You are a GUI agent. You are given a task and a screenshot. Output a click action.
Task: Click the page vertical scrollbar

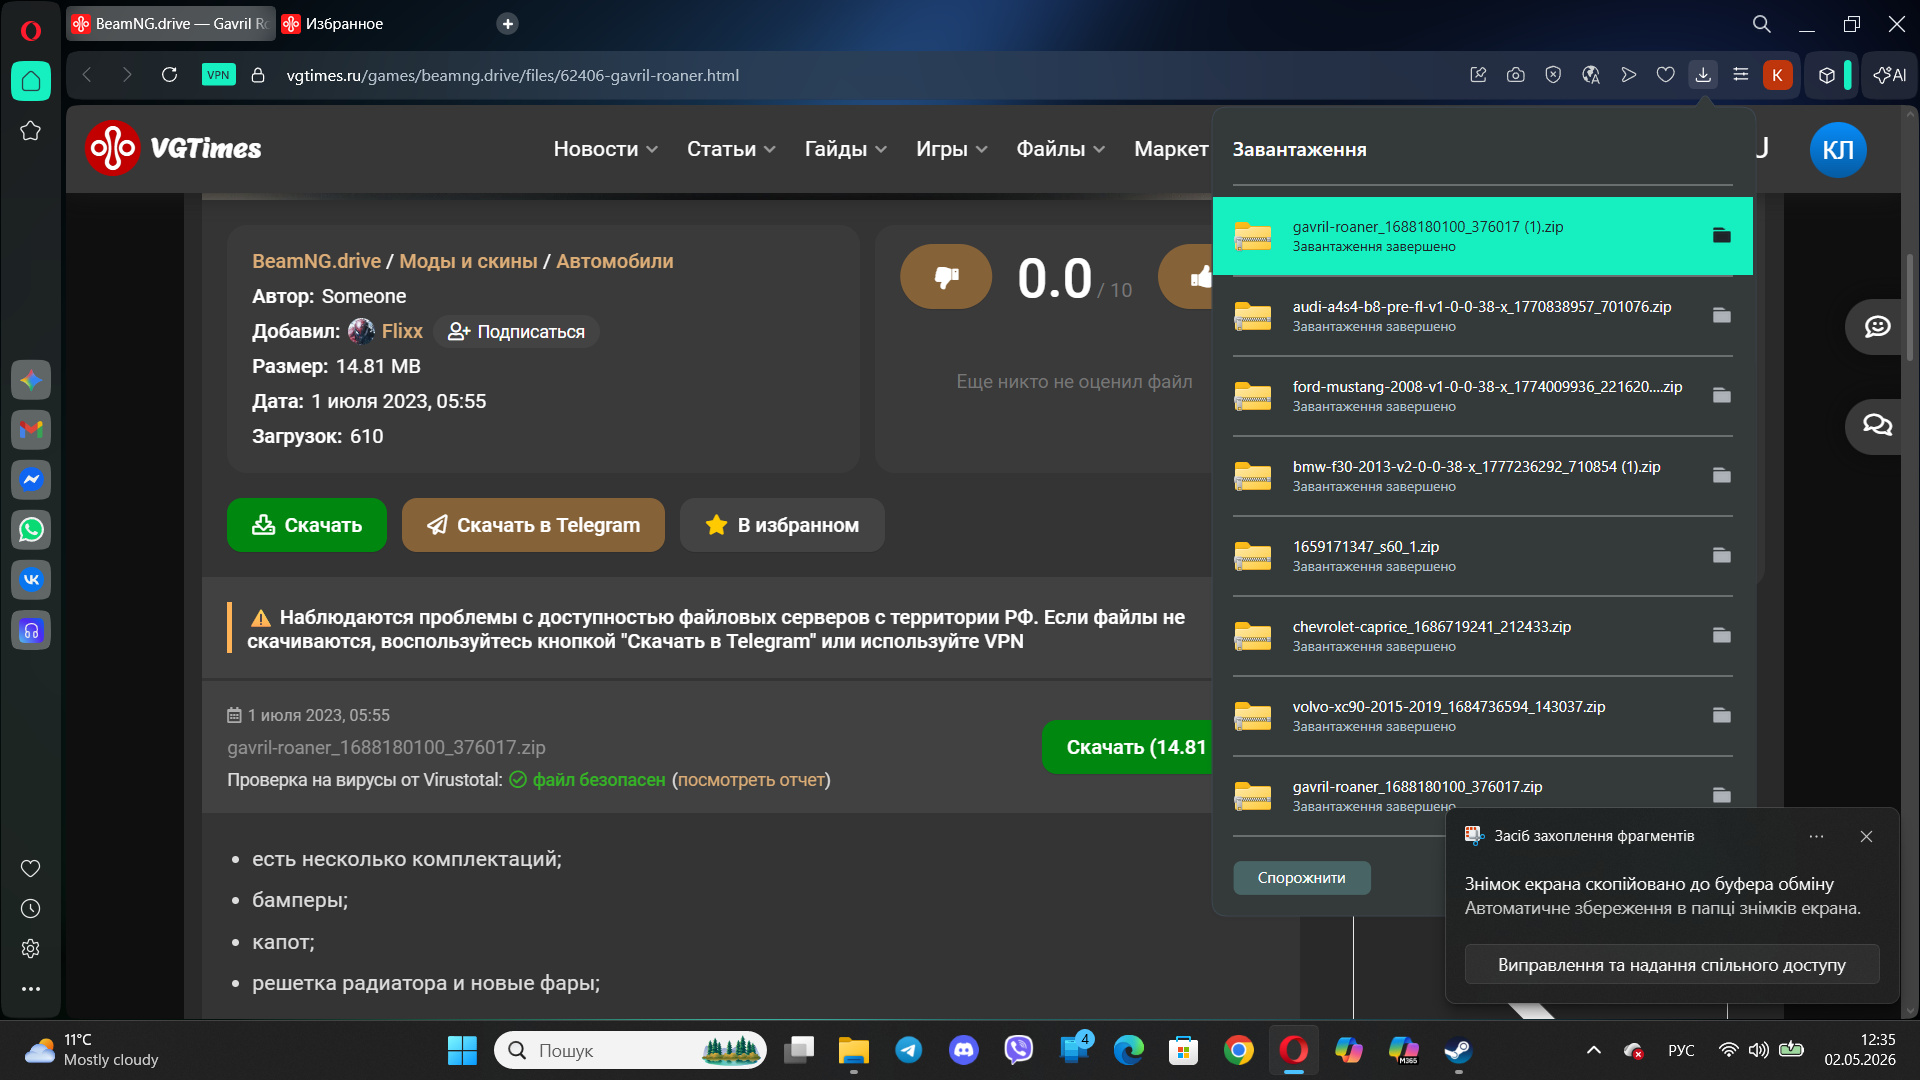[x=1910, y=308]
